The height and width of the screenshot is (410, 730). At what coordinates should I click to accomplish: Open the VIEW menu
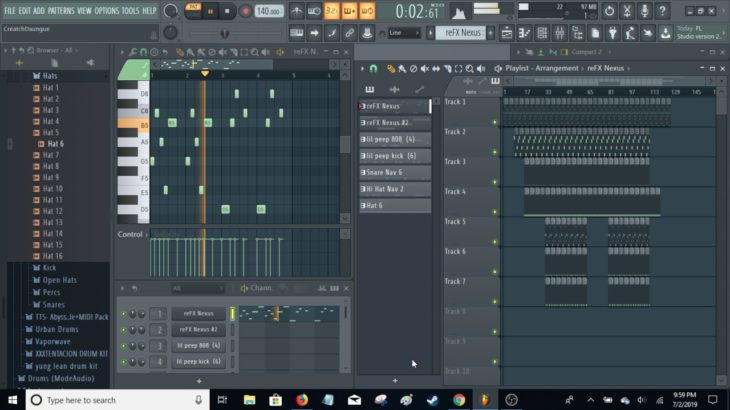coord(84,10)
